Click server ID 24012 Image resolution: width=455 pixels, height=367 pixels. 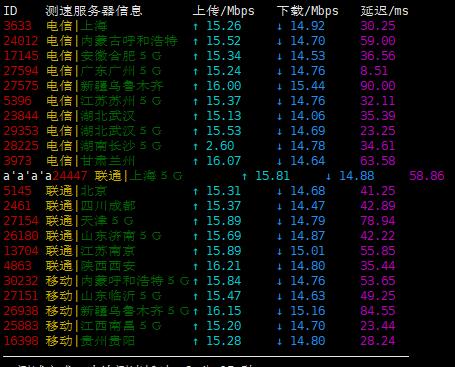click(x=21, y=41)
